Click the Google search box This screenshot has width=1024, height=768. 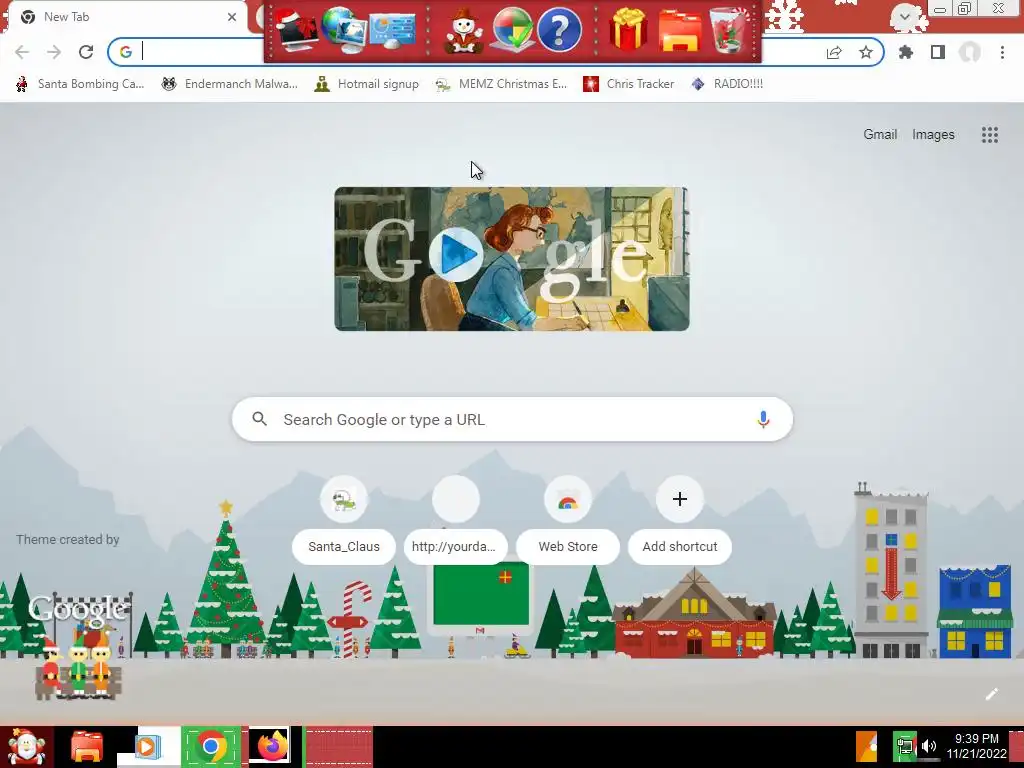512,419
